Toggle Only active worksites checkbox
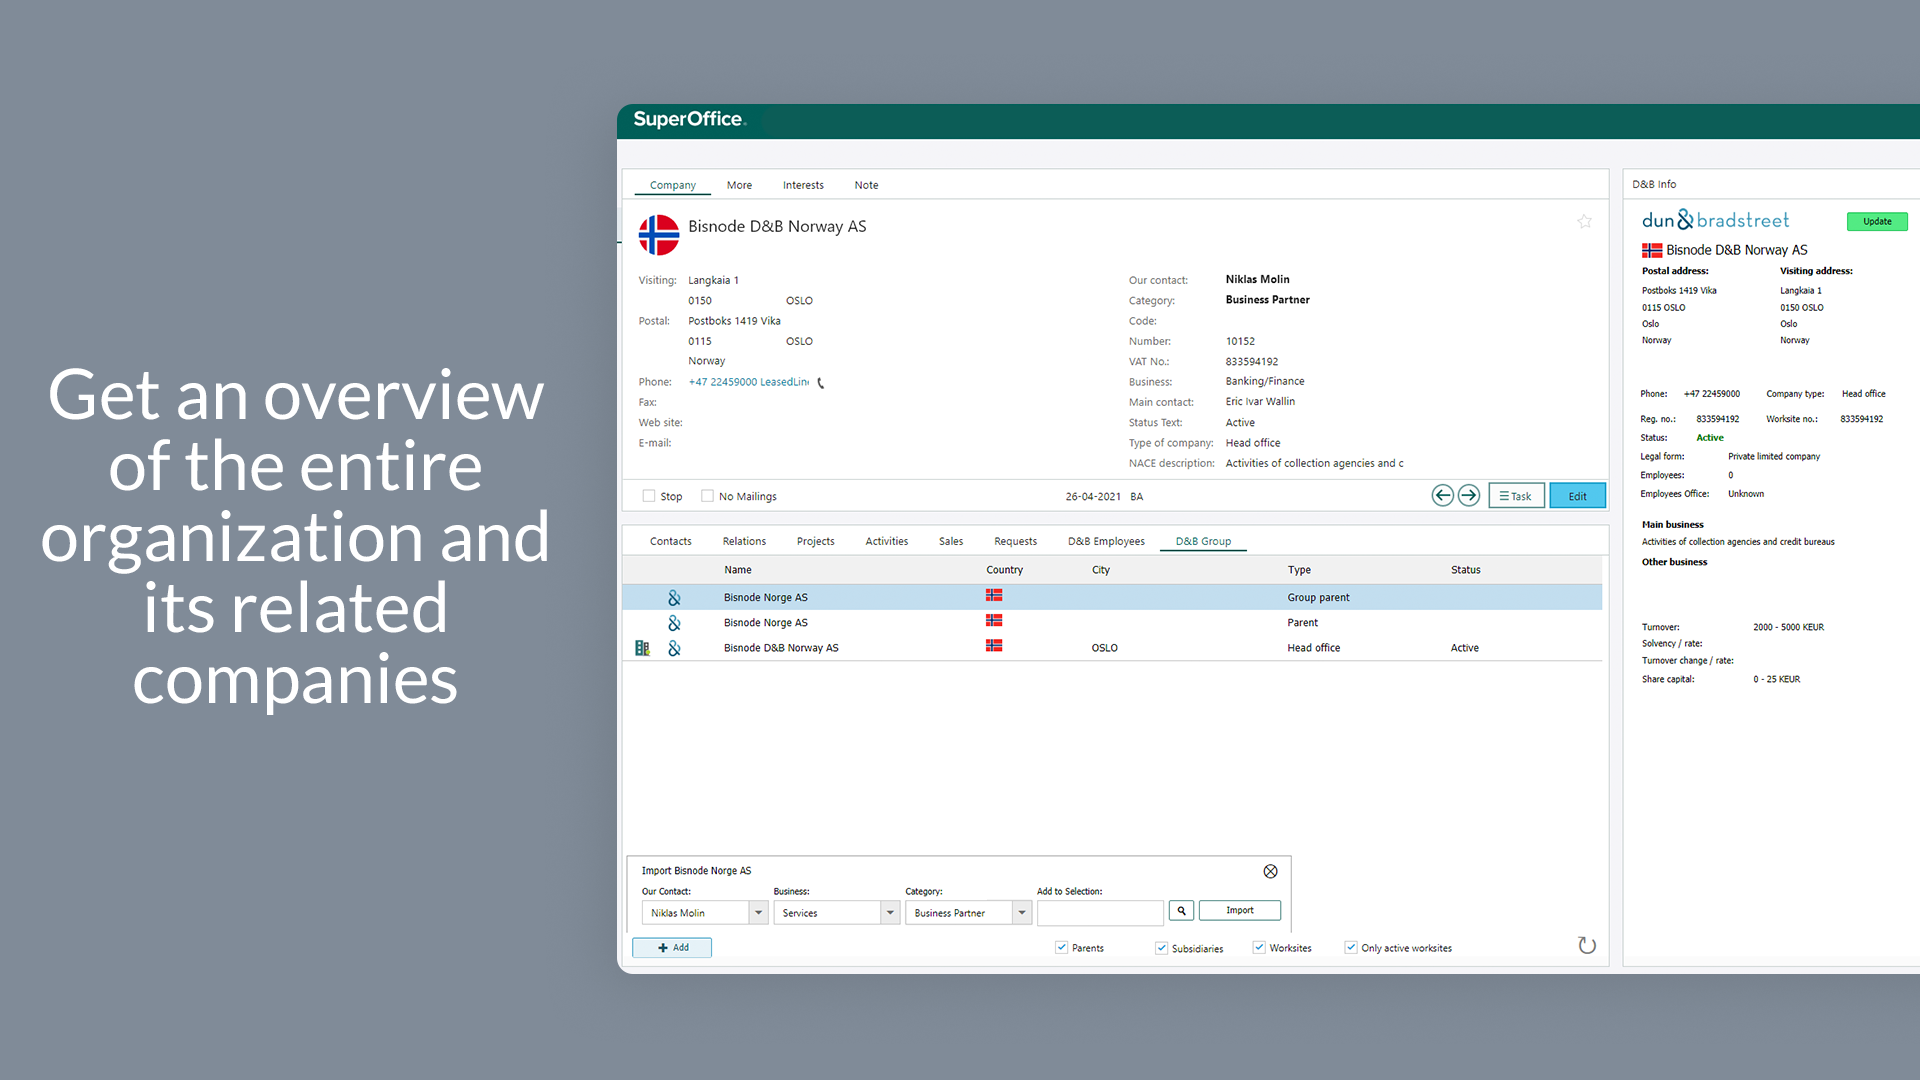Viewport: 1920px width, 1080px height. [1351, 948]
